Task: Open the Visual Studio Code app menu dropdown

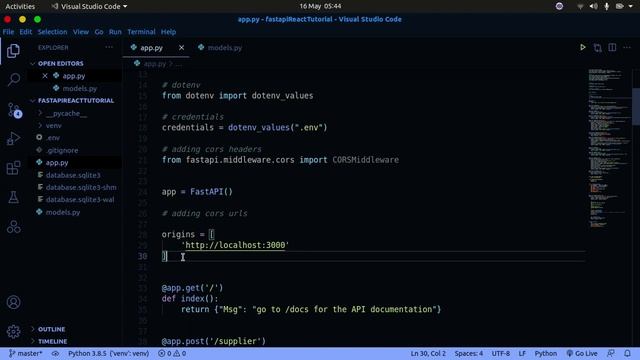Action: pyautogui.click(x=89, y=6)
